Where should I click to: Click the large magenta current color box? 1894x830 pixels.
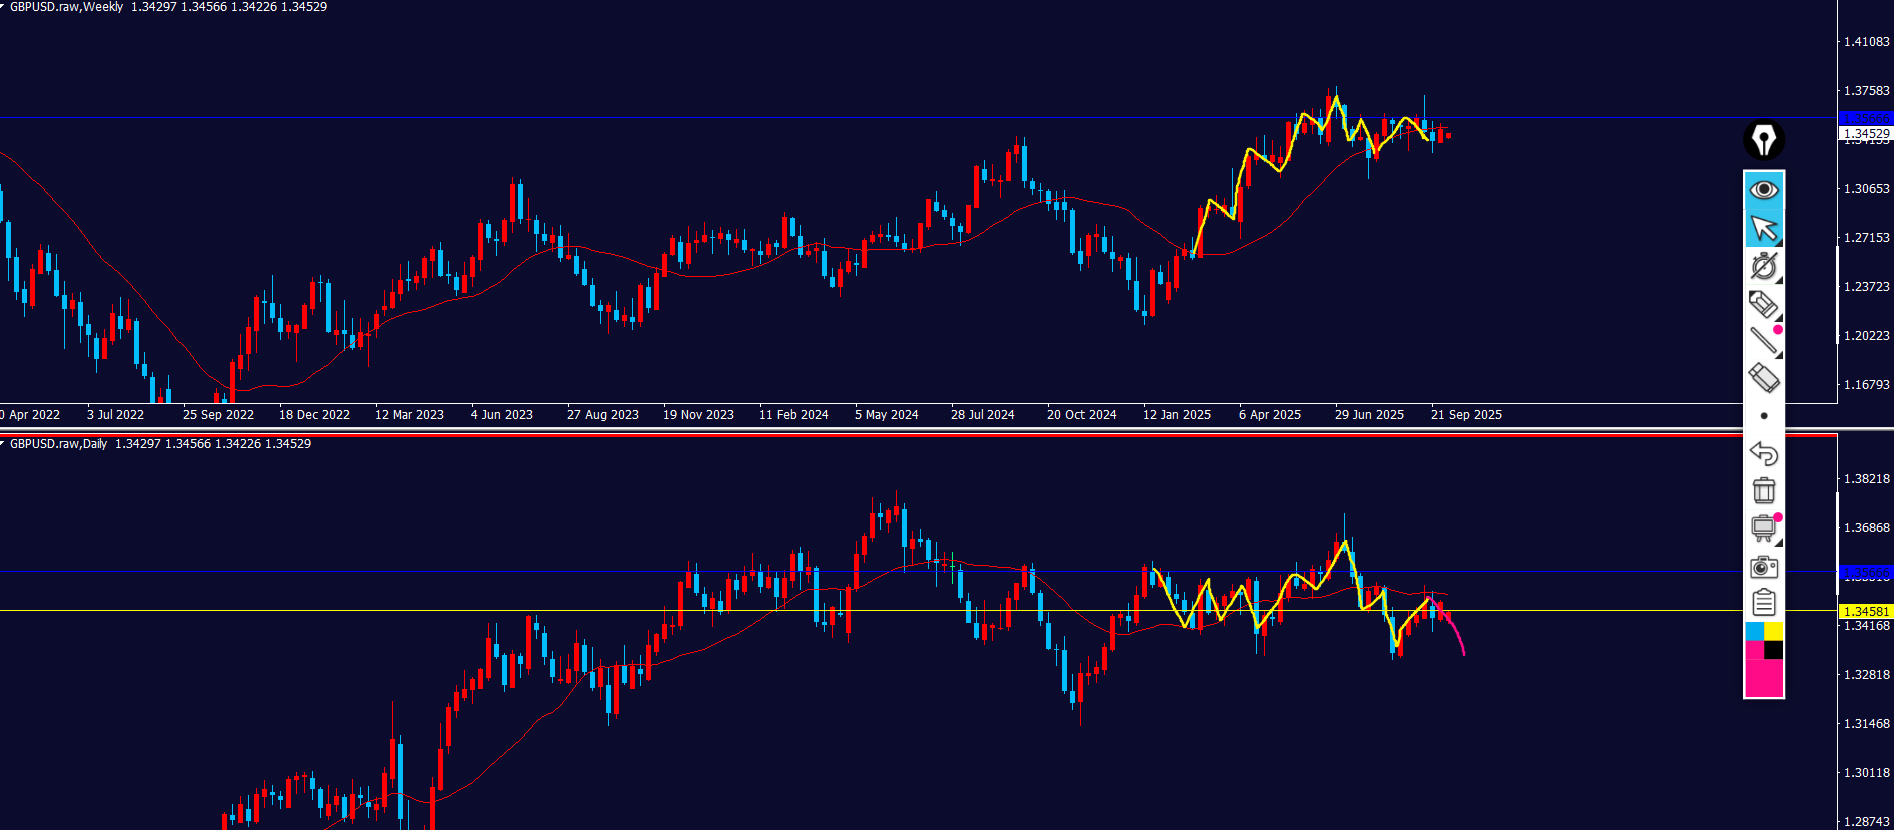(x=1764, y=679)
